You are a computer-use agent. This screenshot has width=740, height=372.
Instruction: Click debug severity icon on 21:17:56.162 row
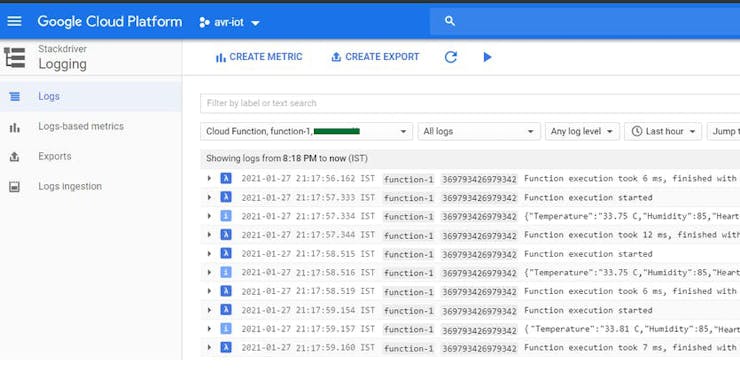click(x=226, y=178)
